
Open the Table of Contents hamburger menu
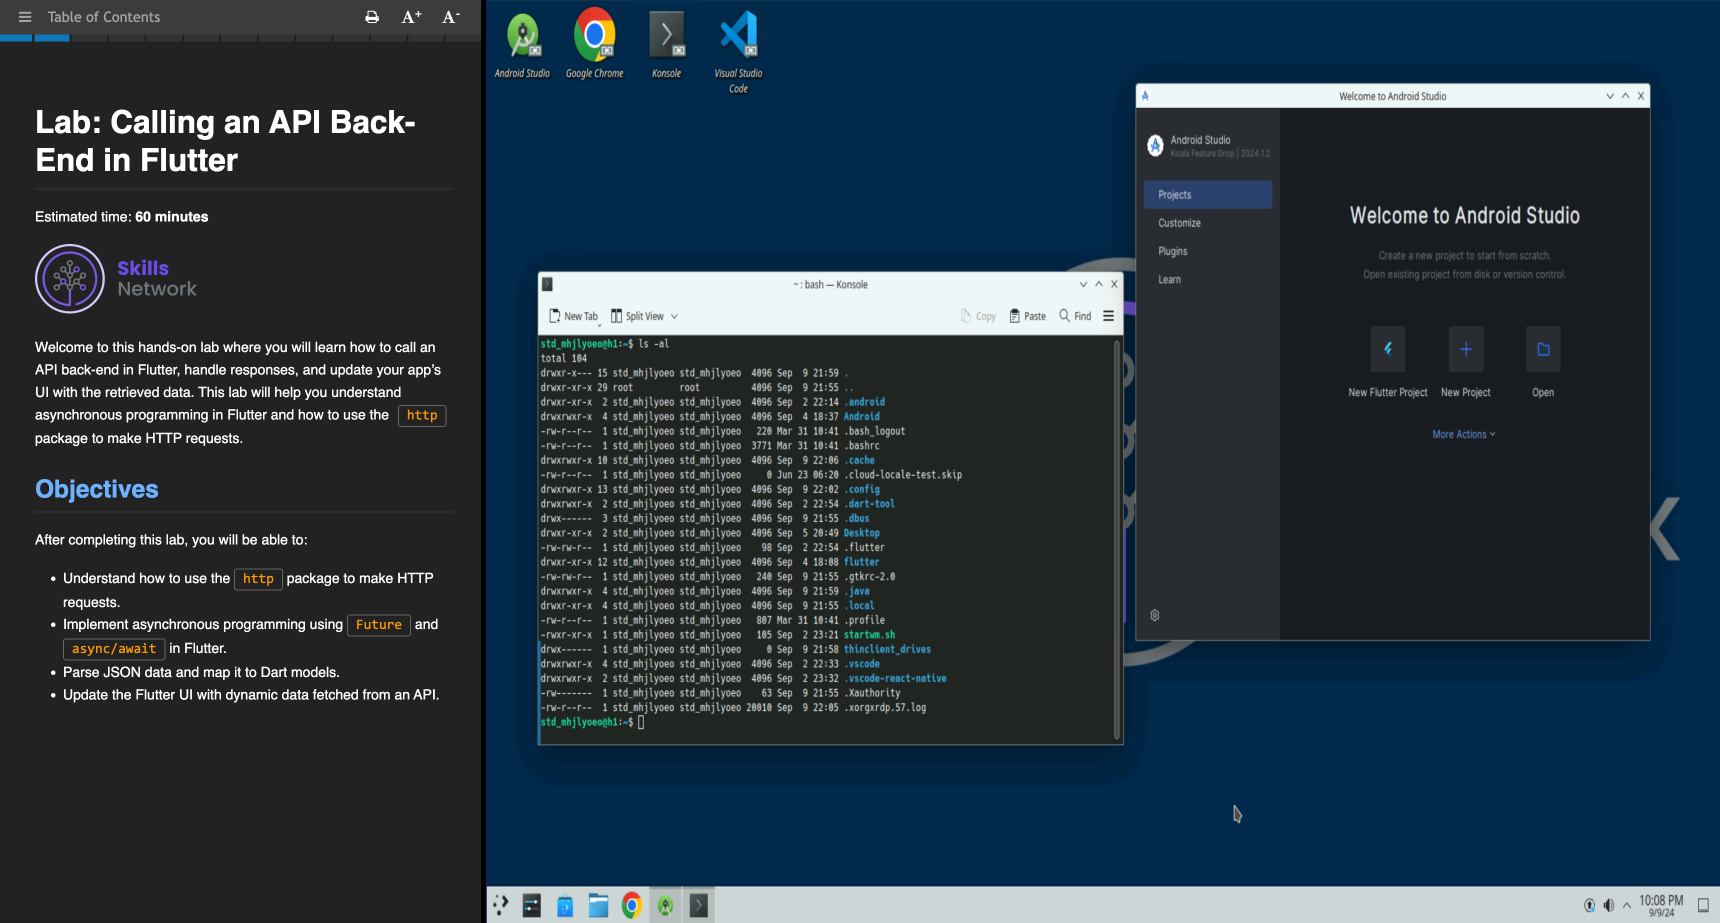coord(25,17)
